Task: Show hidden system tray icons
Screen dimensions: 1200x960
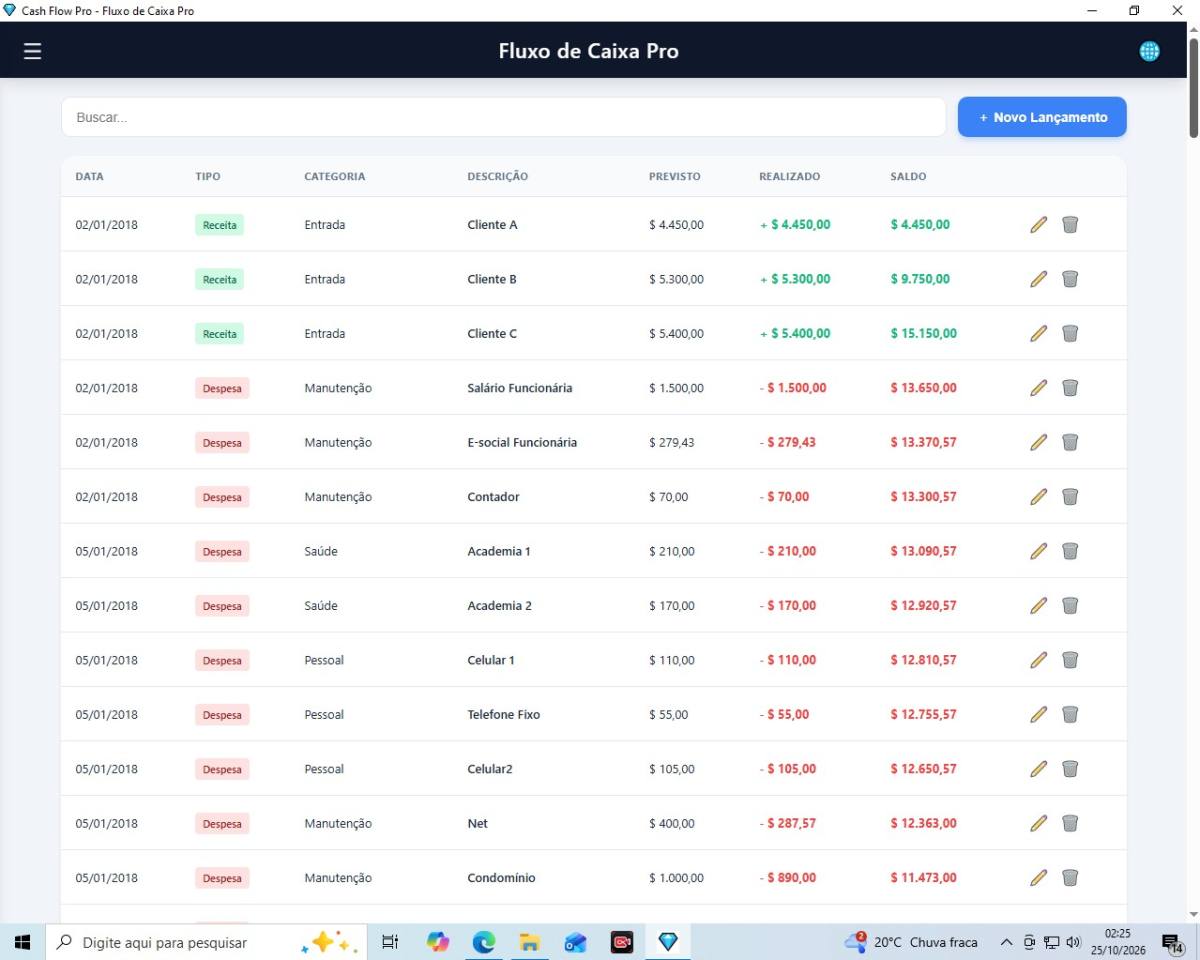Action: (x=1006, y=942)
